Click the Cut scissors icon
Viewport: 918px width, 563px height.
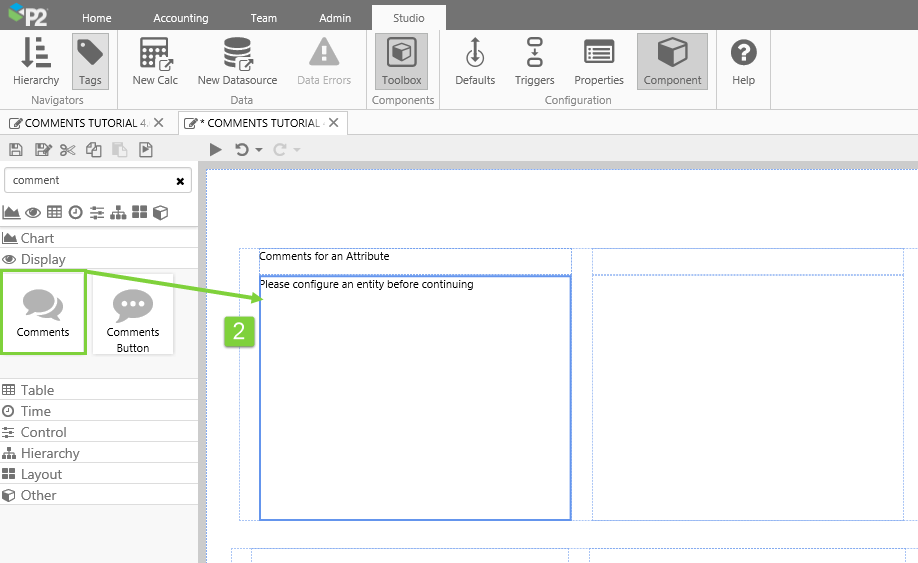tap(67, 150)
